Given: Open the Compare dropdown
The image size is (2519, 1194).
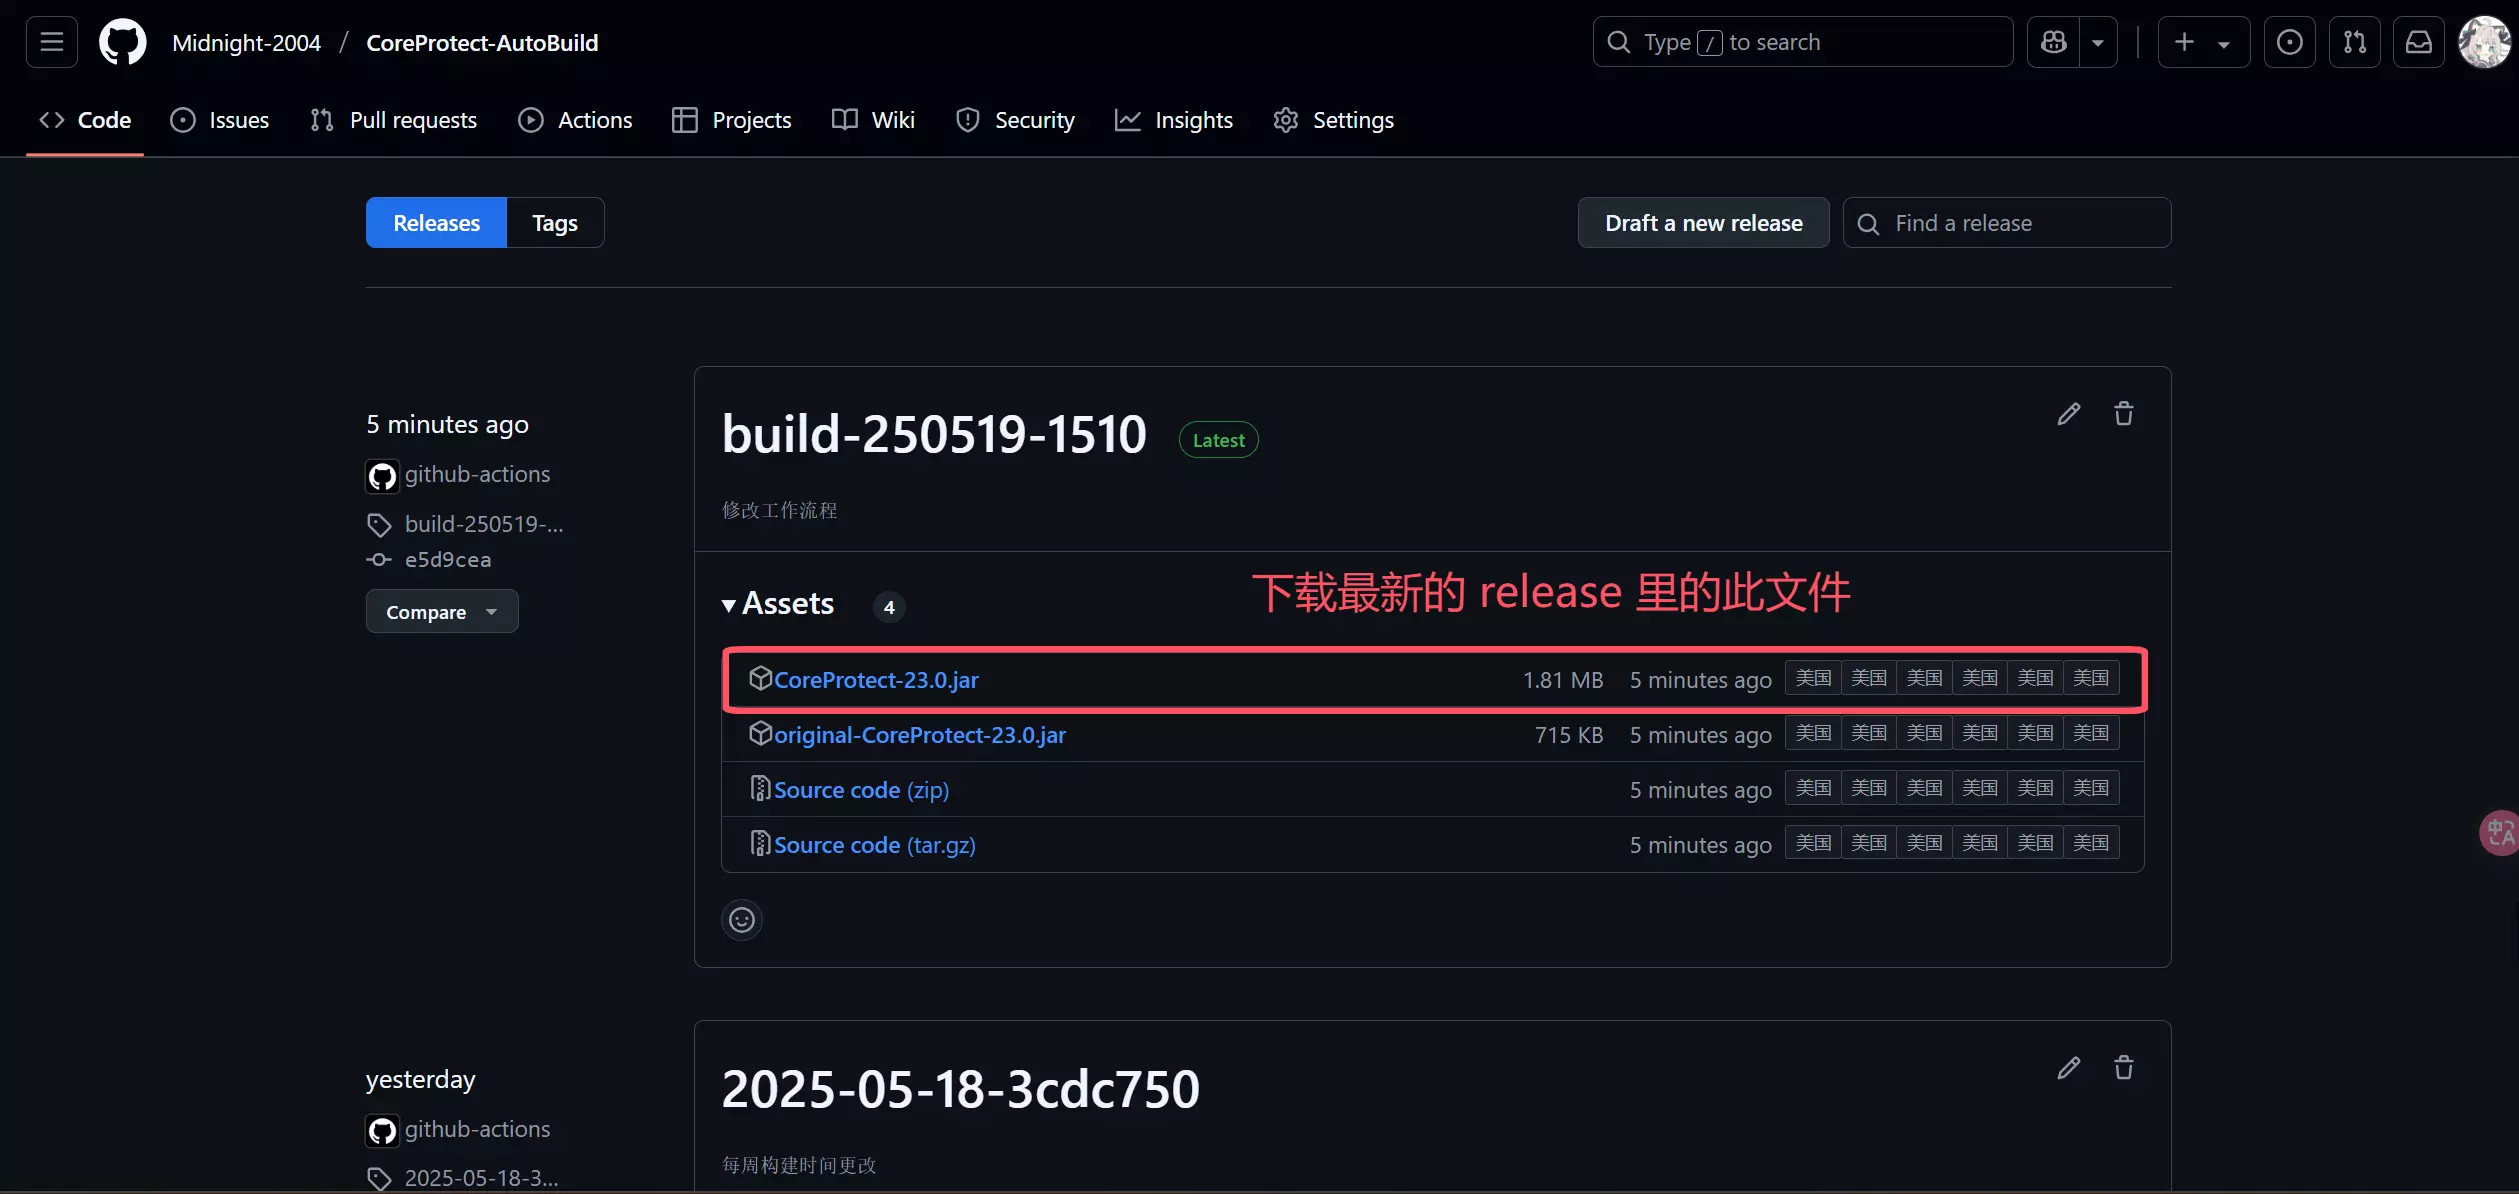Looking at the screenshot, I should pyautogui.click(x=442, y=611).
